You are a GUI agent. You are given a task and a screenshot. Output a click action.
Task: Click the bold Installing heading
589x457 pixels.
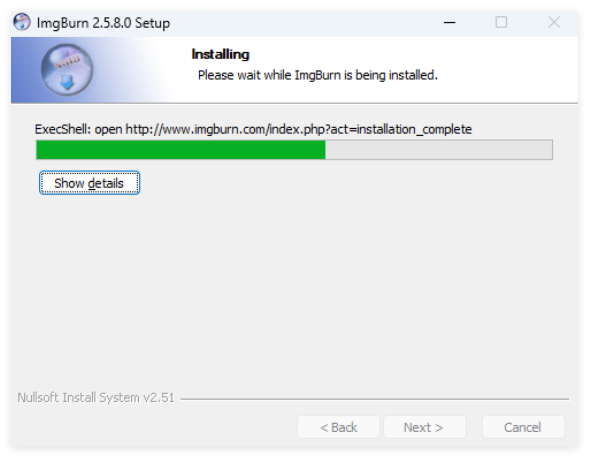pos(220,54)
